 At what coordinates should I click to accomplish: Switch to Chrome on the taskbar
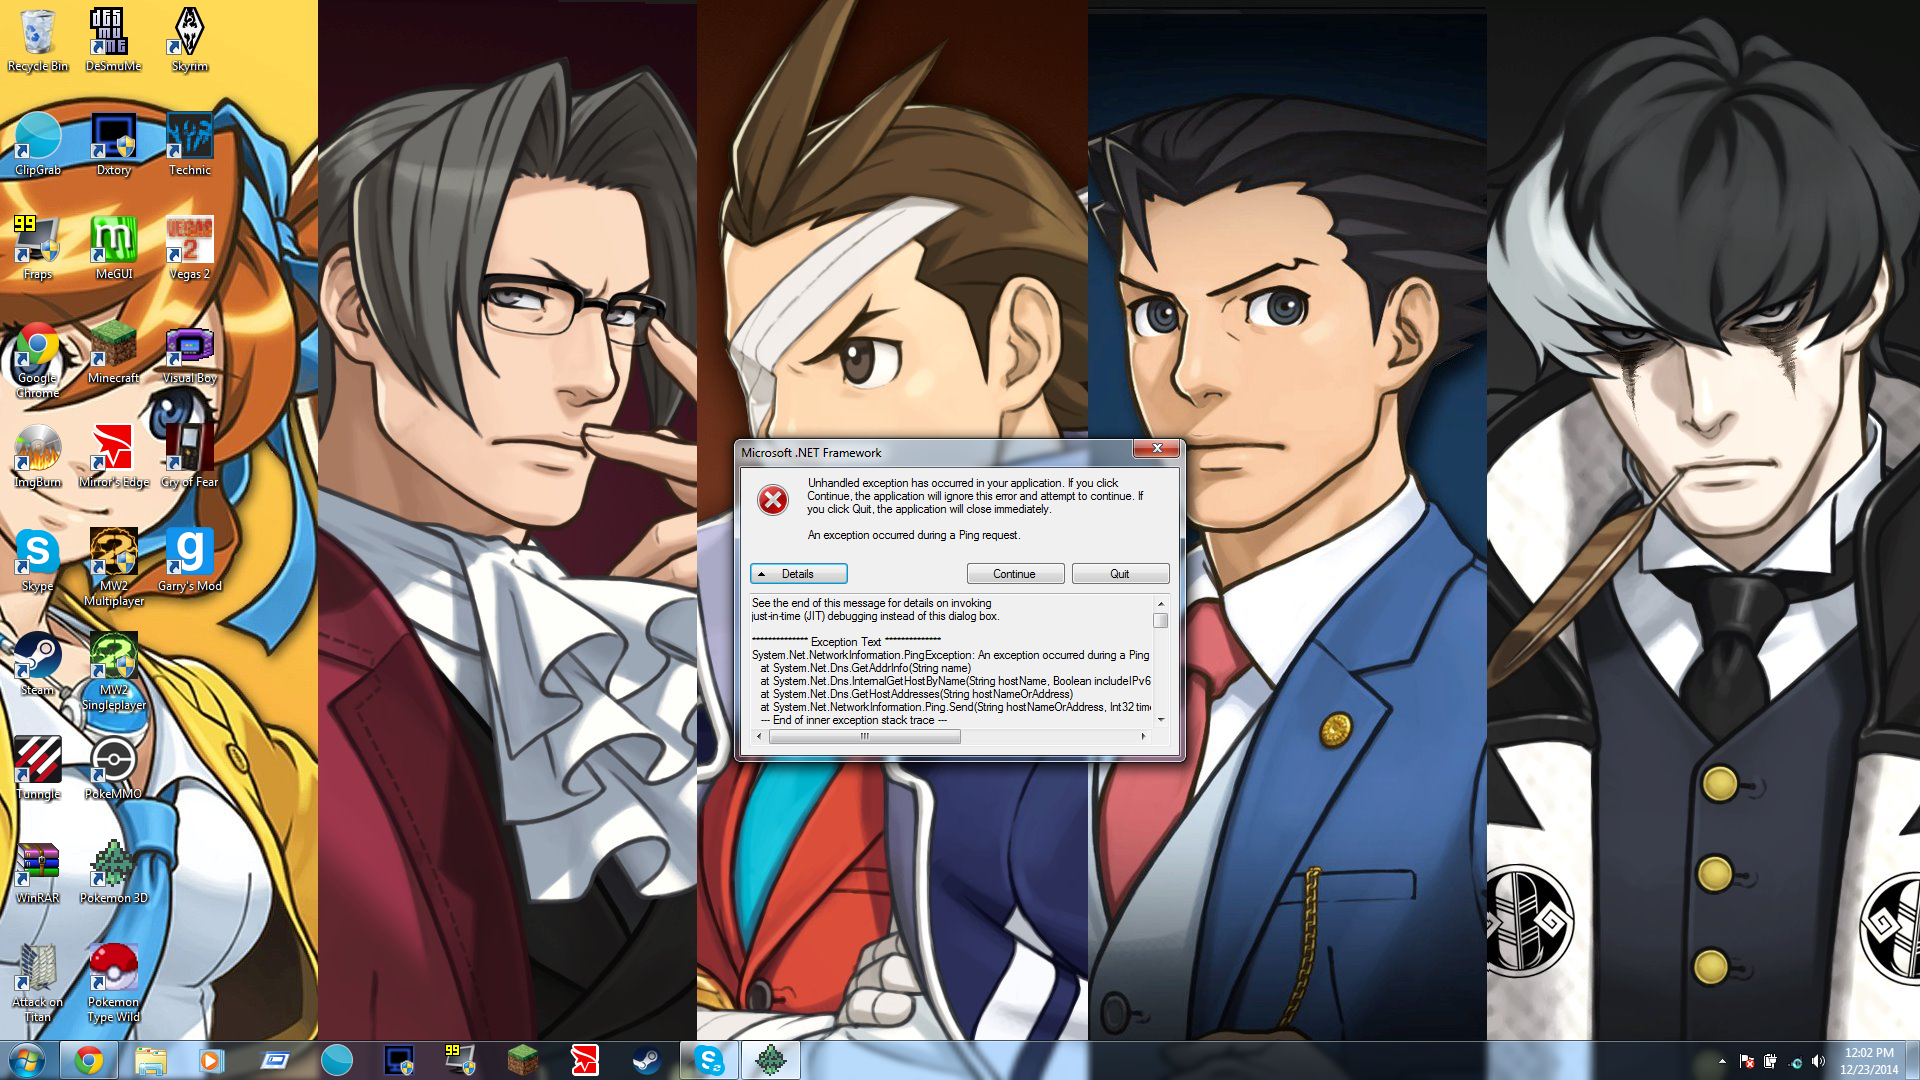click(x=89, y=1060)
